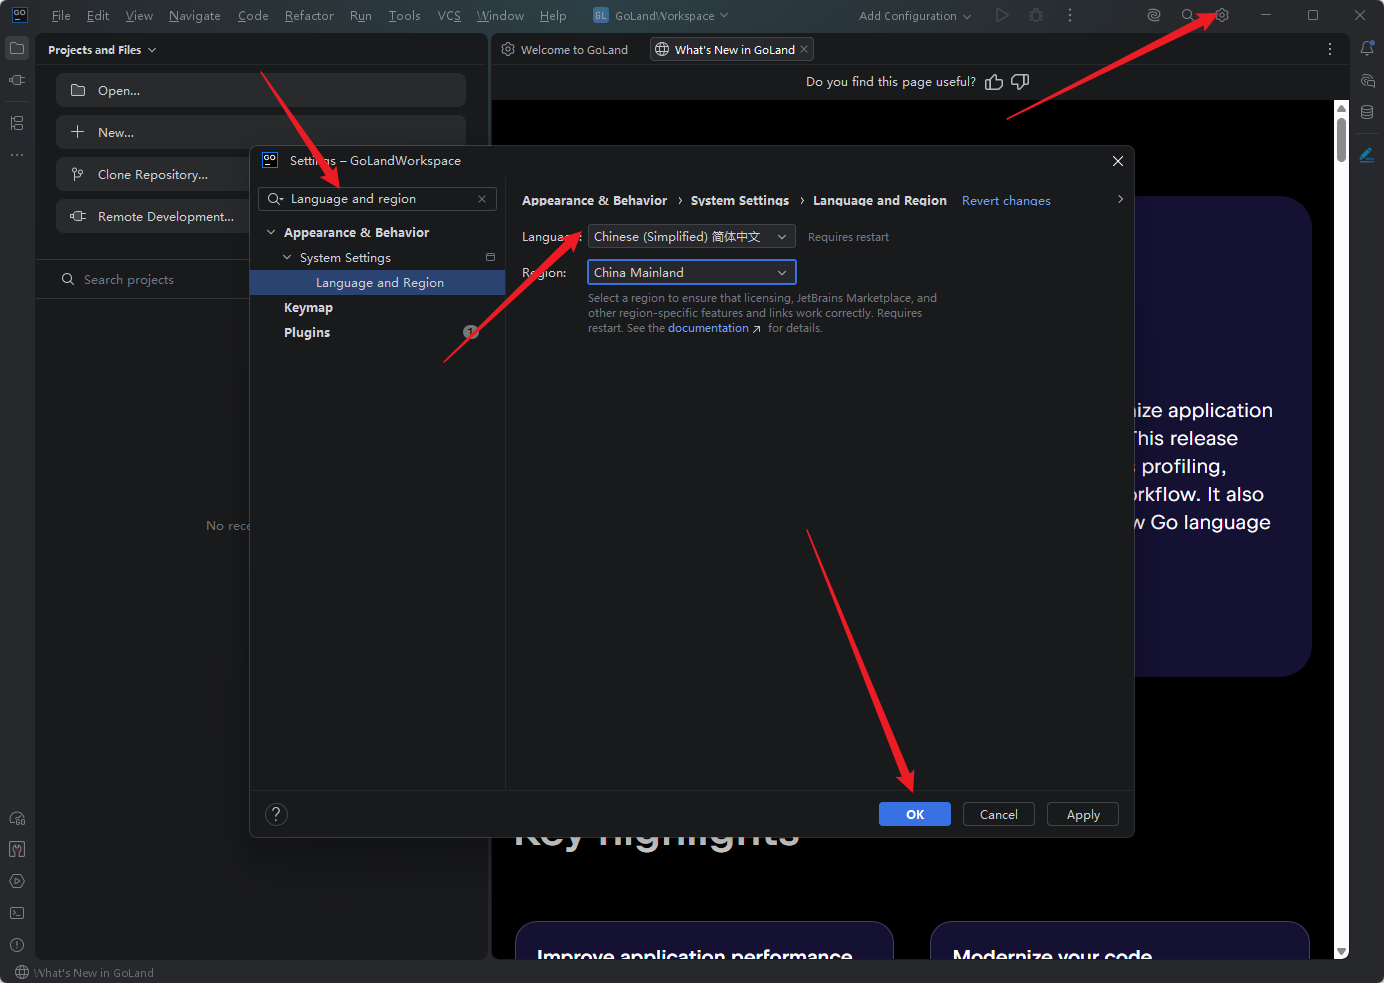This screenshot has width=1384, height=983.
Task: Open Search Everywhere magnifier icon
Action: 1187,15
